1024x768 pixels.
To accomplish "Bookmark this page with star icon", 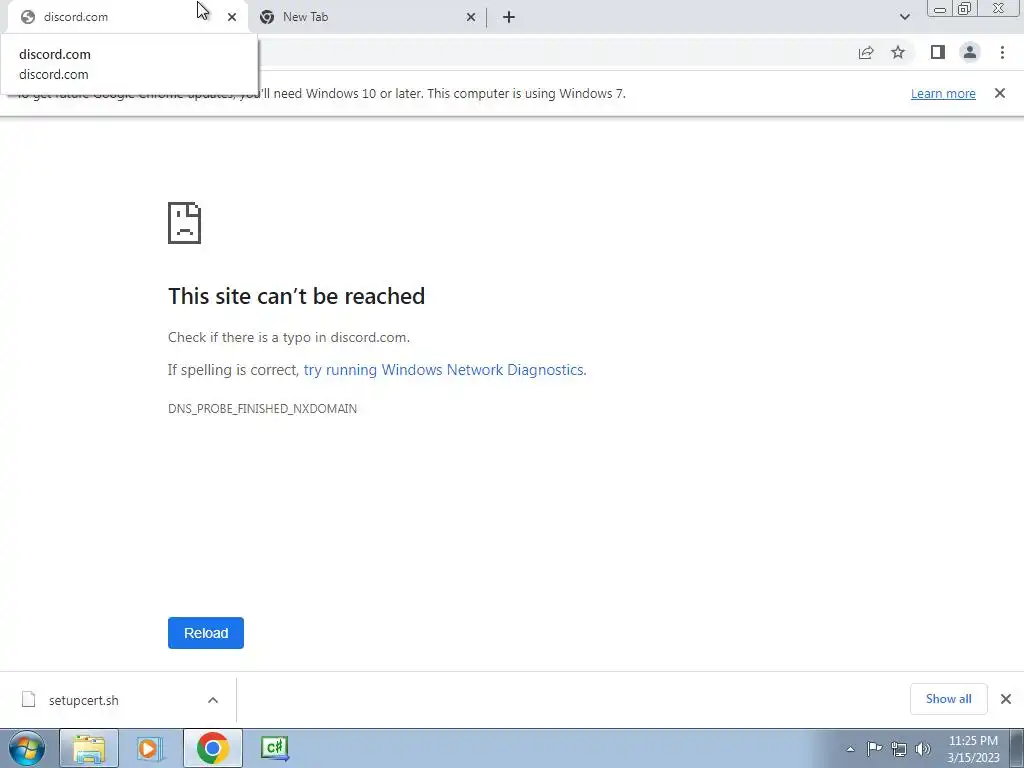I will [898, 53].
